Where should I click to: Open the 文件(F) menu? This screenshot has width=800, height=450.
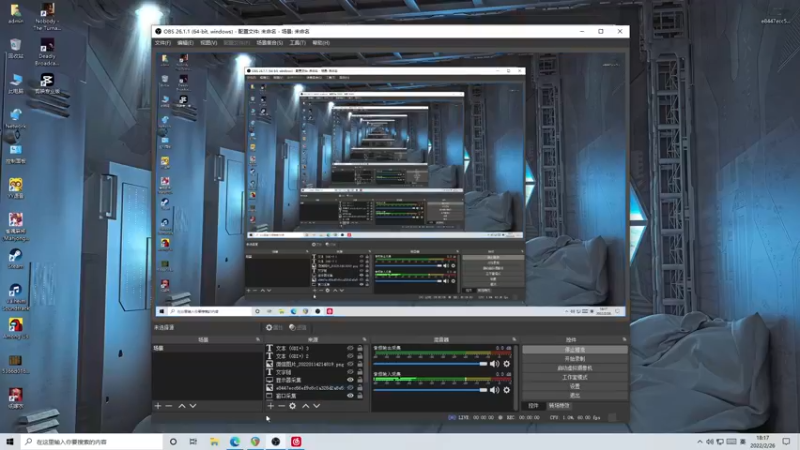(163, 43)
